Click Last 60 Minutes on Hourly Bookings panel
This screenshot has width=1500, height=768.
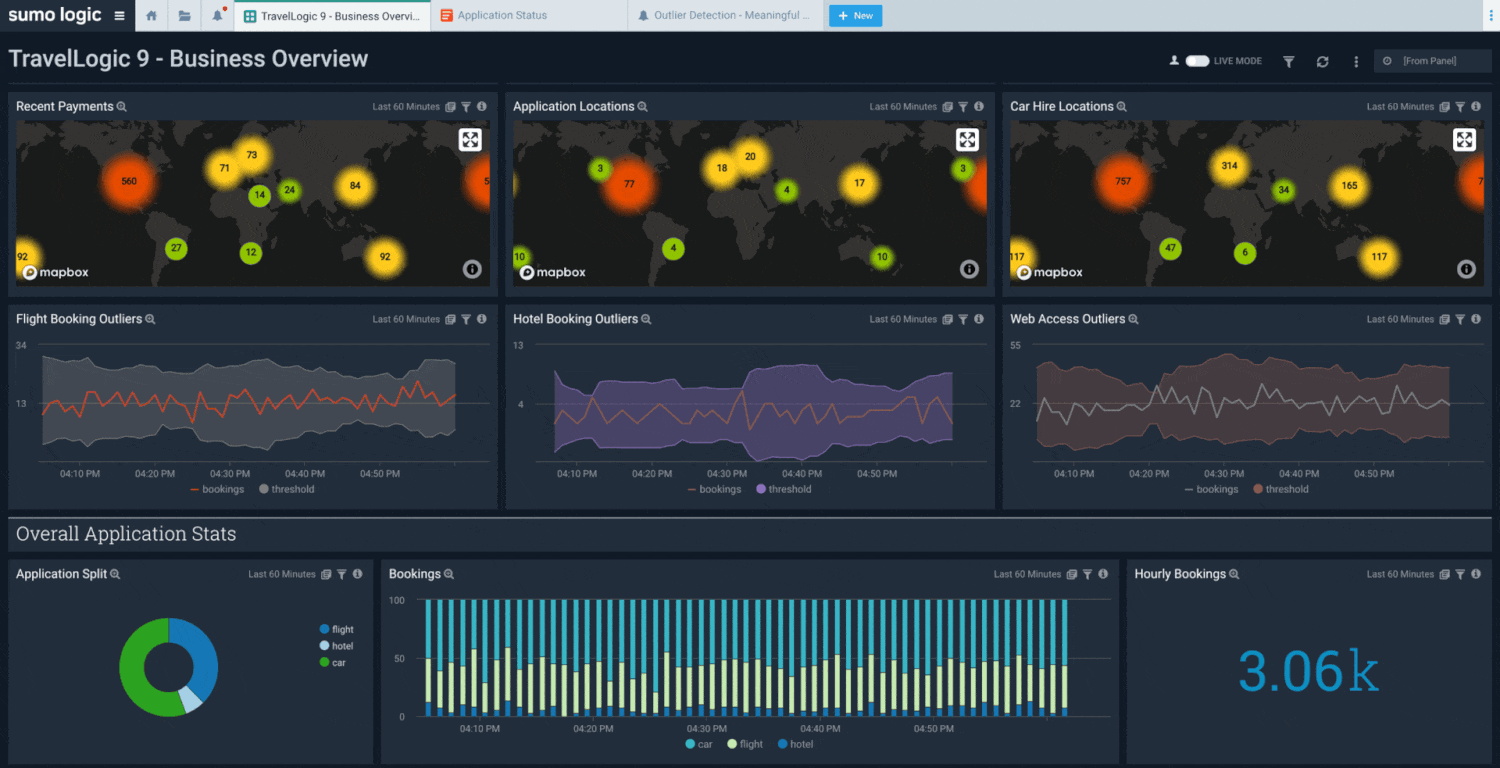pos(1401,575)
